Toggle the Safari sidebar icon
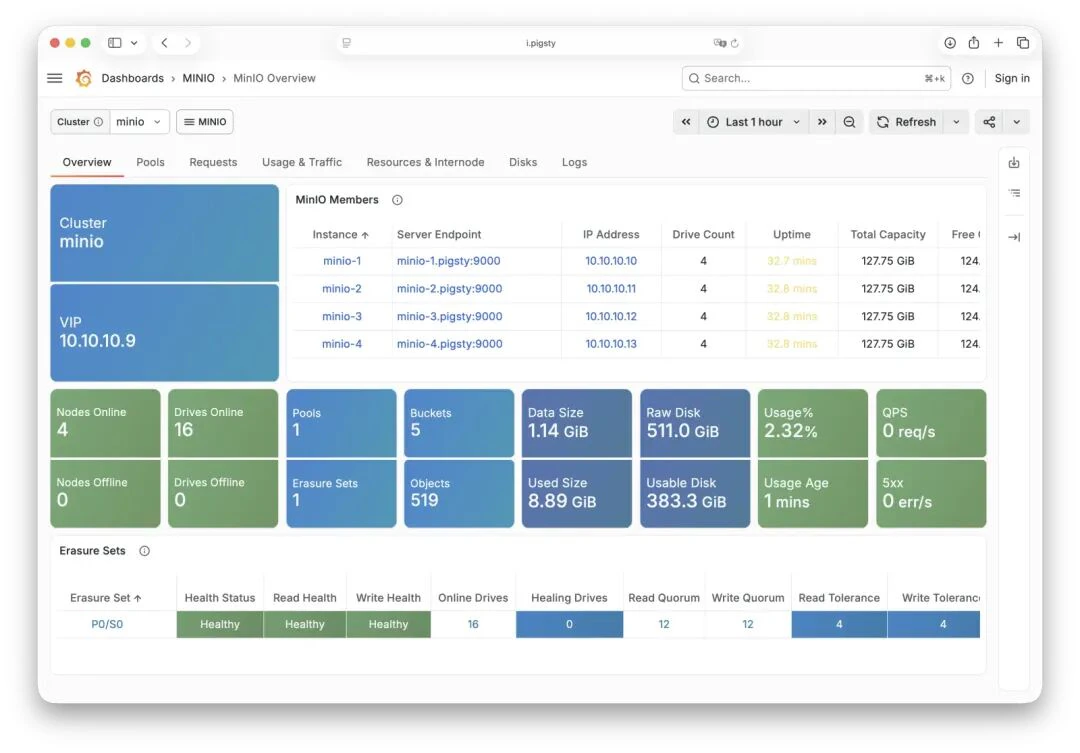Image resolution: width=1080 pixels, height=753 pixels. pyautogui.click(x=115, y=43)
